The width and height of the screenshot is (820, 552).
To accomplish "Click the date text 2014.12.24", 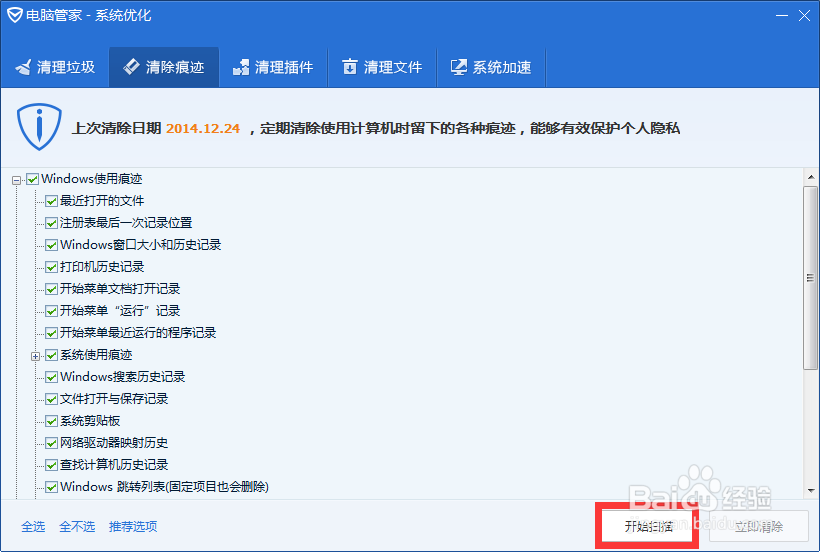I will (x=203, y=128).
